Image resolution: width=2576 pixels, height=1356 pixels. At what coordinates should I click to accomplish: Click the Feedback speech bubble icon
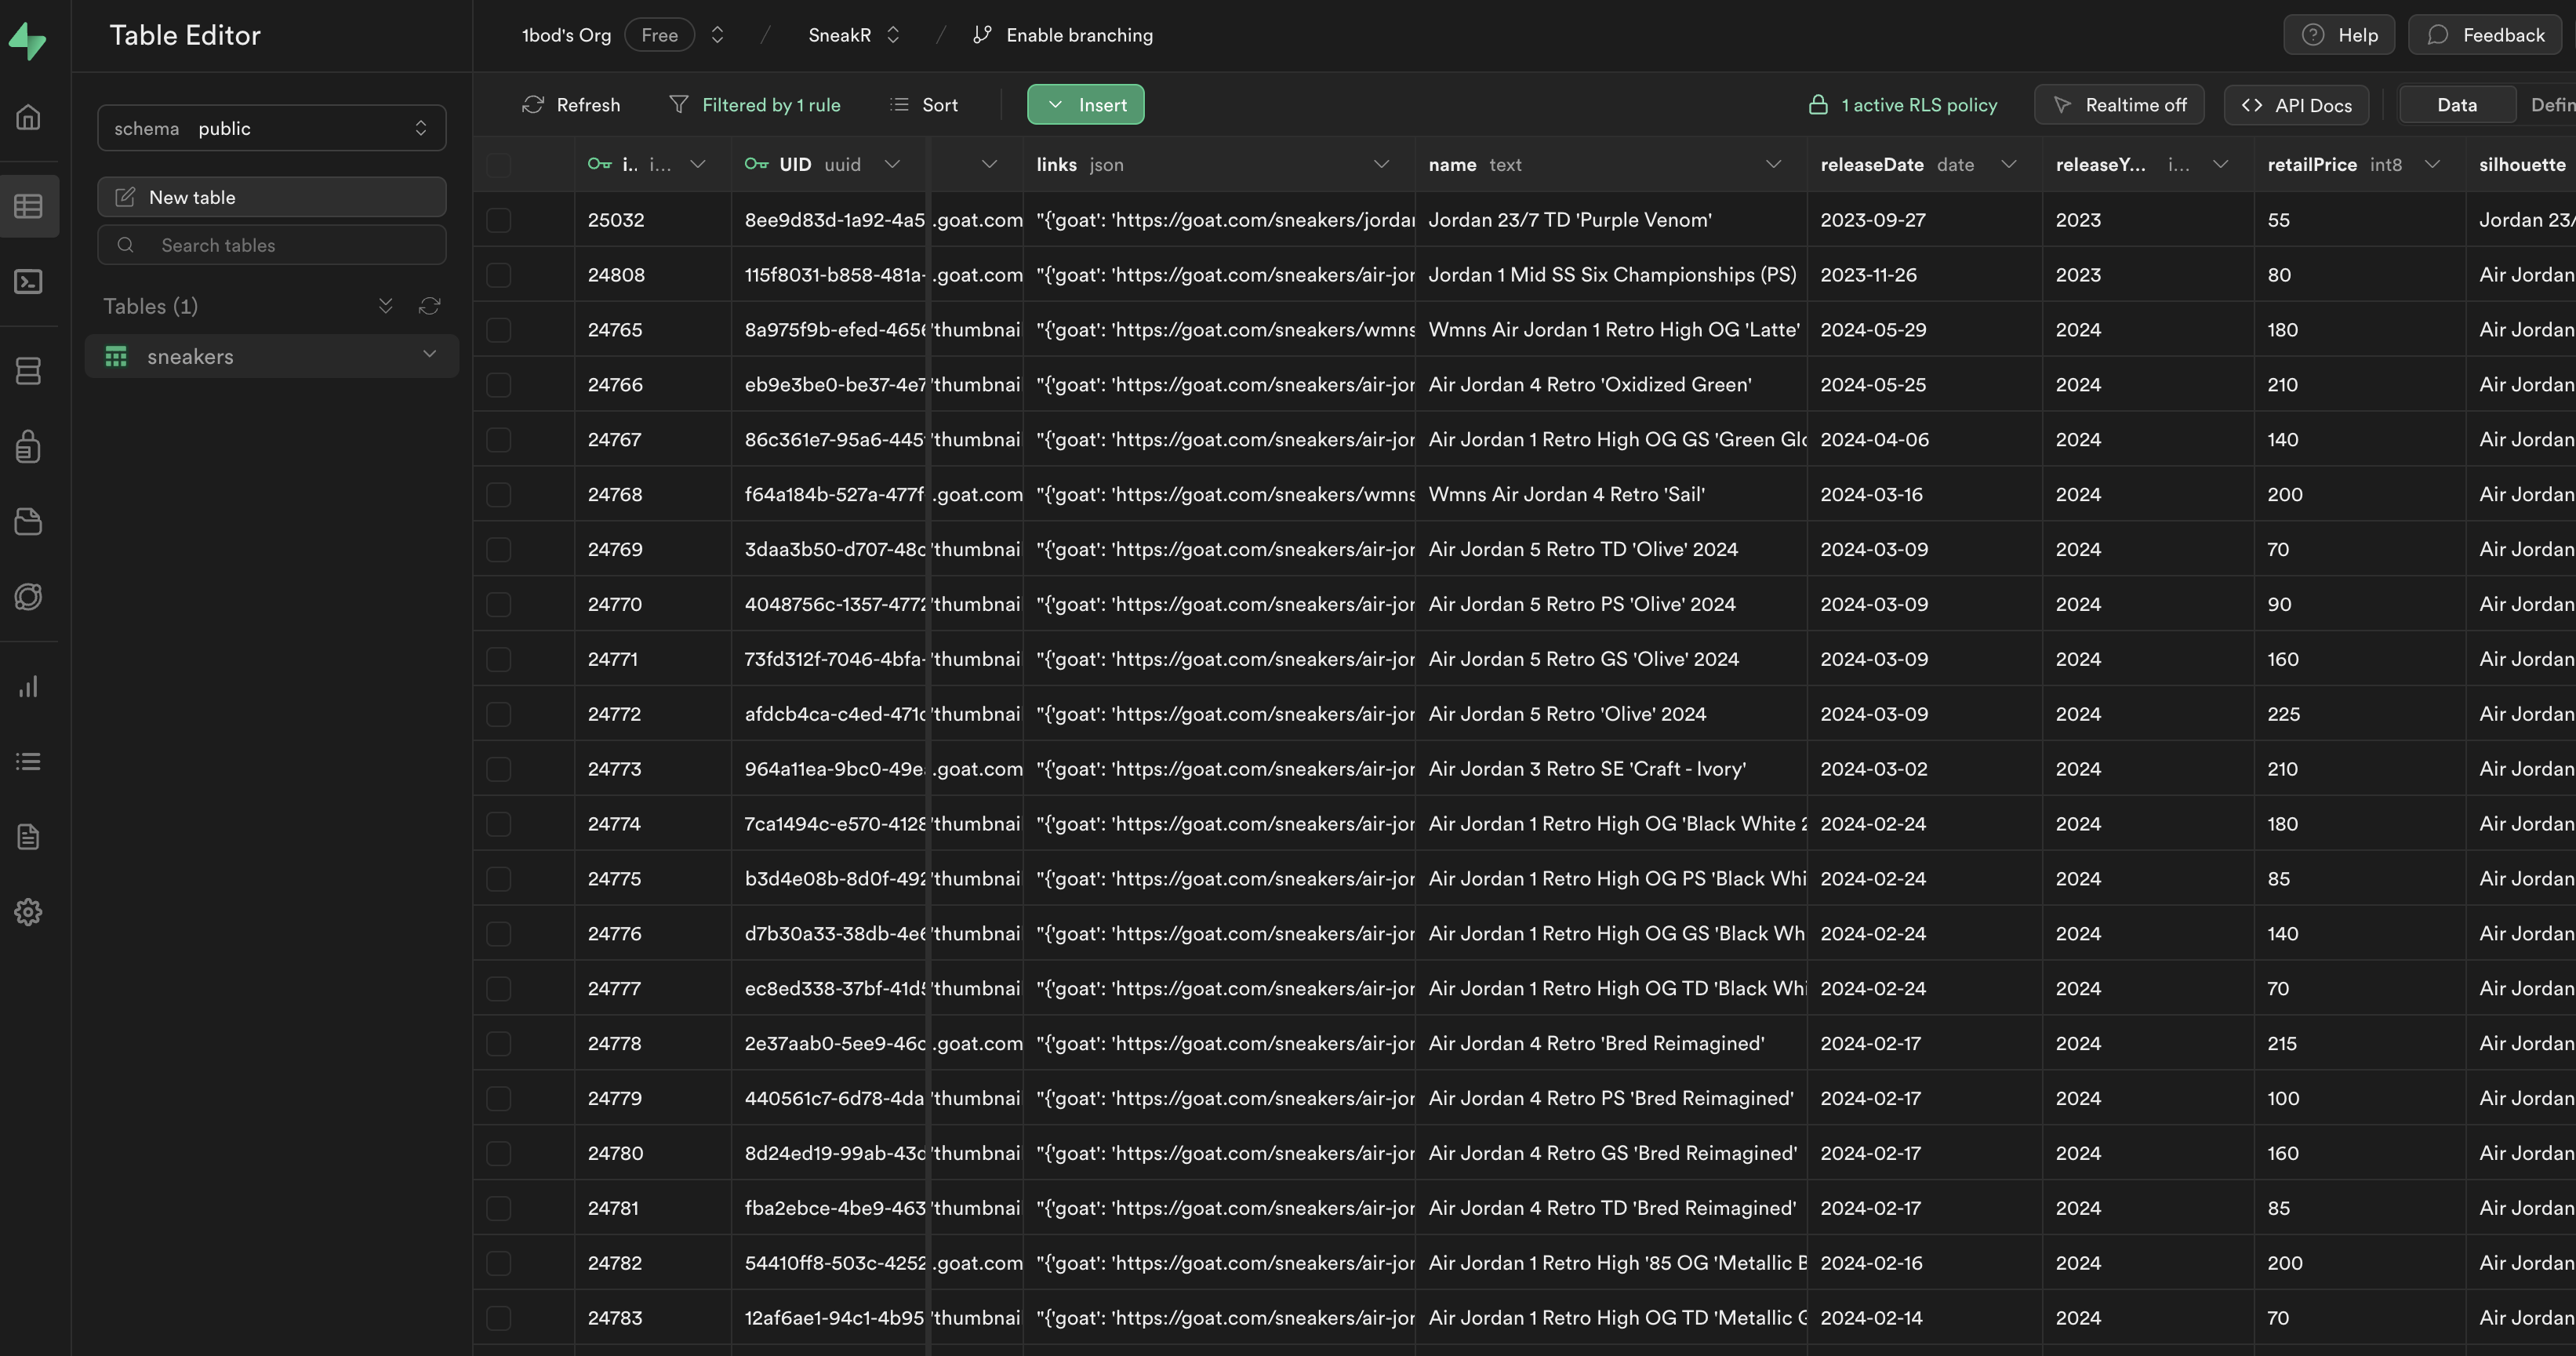point(2437,35)
